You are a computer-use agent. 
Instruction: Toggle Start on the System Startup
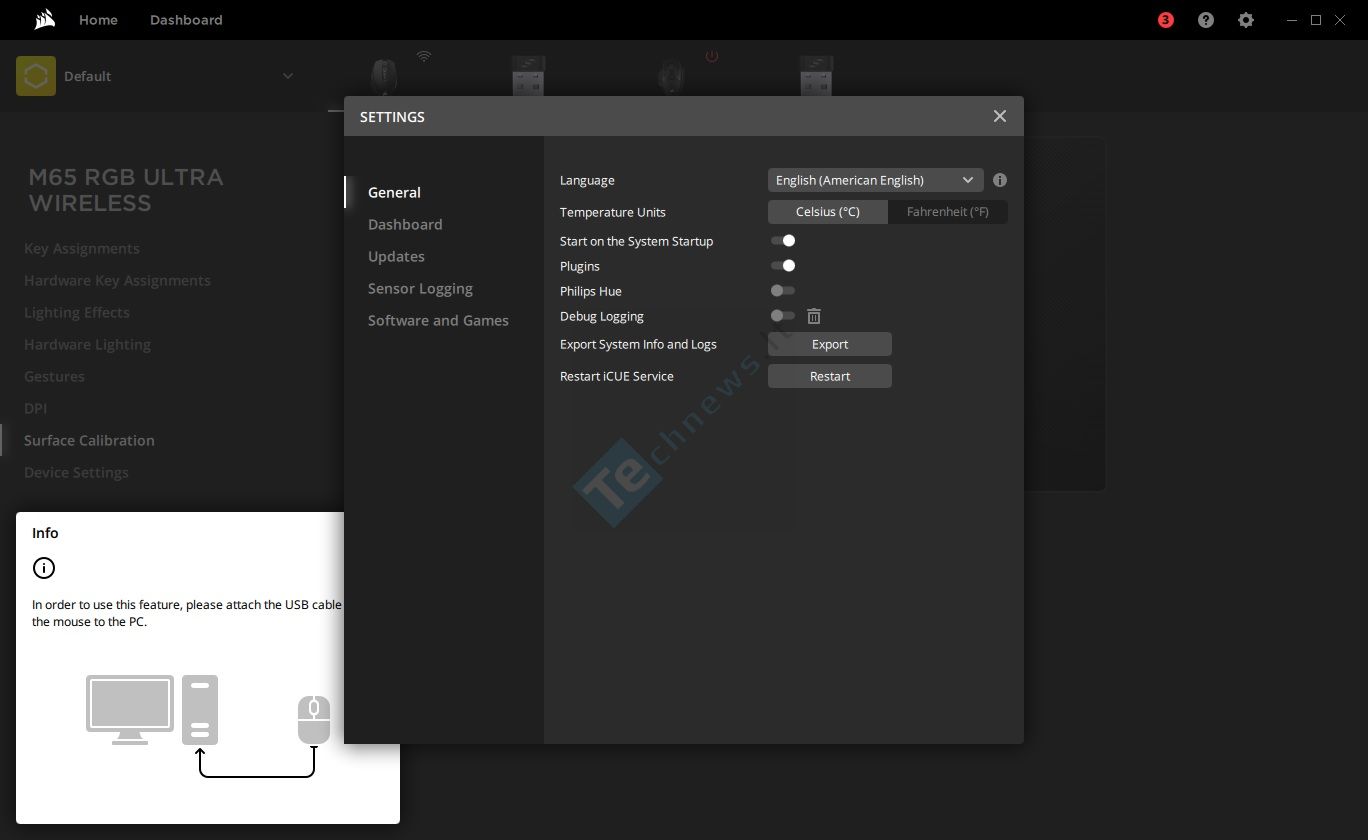[x=783, y=241]
